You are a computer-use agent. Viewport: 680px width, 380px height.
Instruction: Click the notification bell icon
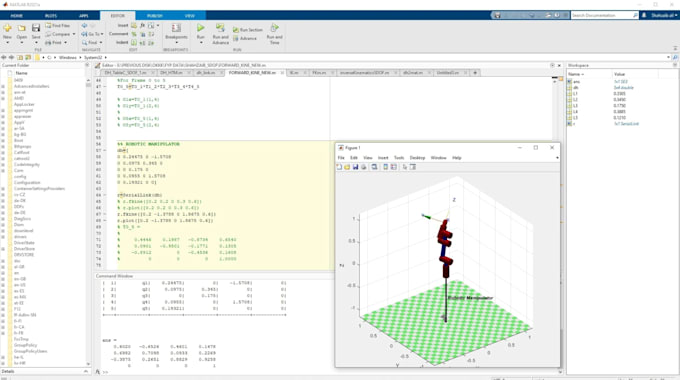click(644, 15)
